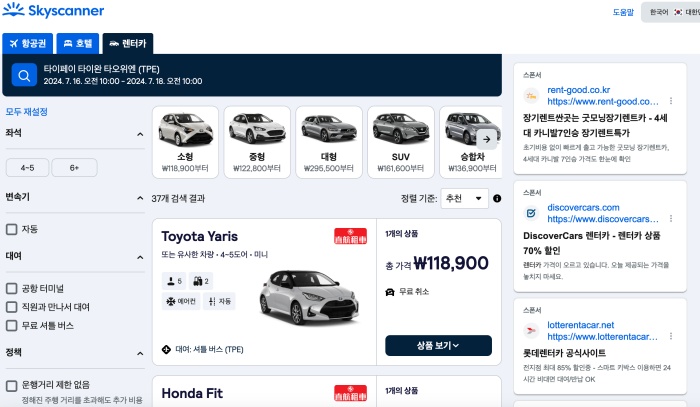Enable the 공항 터미널 checkbox
The width and height of the screenshot is (700, 407).
[12, 289]
